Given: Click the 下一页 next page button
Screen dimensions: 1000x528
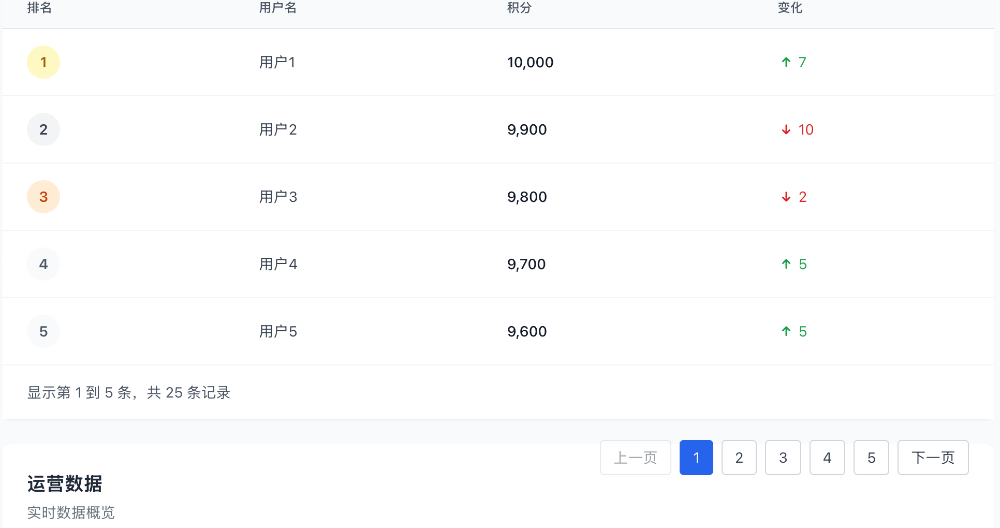Looking at the screenshot, I should click(933, 458).
